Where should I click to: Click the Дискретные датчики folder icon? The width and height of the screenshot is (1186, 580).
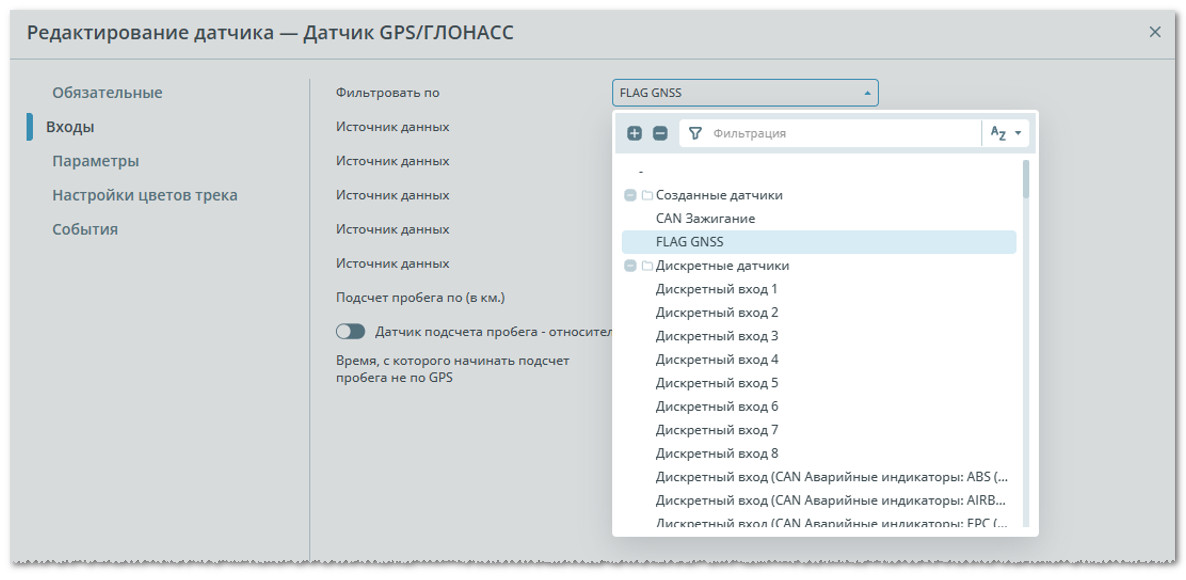click(647, 265)
